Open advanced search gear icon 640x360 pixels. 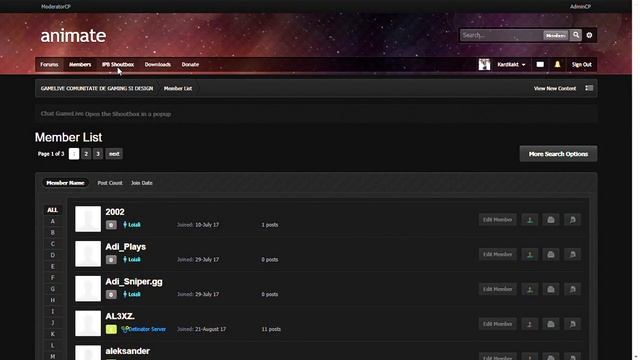(589, 35)
